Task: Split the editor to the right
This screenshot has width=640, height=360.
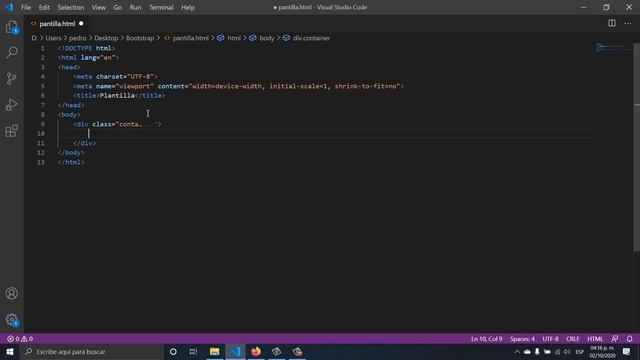Action: pyautogui.click(x=611, y=23)
